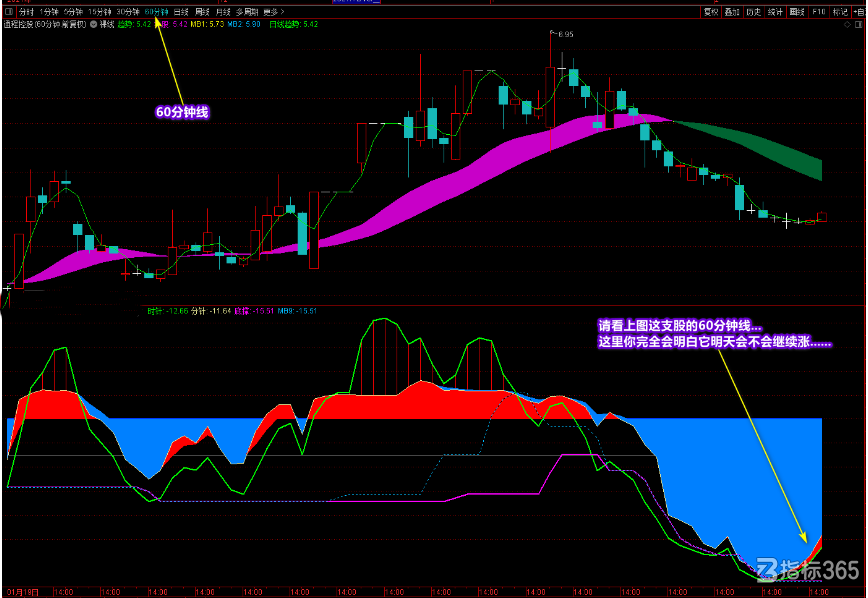Switch to the 5分钟 period tab
The width and height of the screenshot is (868, 598).
click(x=73, y=12)
